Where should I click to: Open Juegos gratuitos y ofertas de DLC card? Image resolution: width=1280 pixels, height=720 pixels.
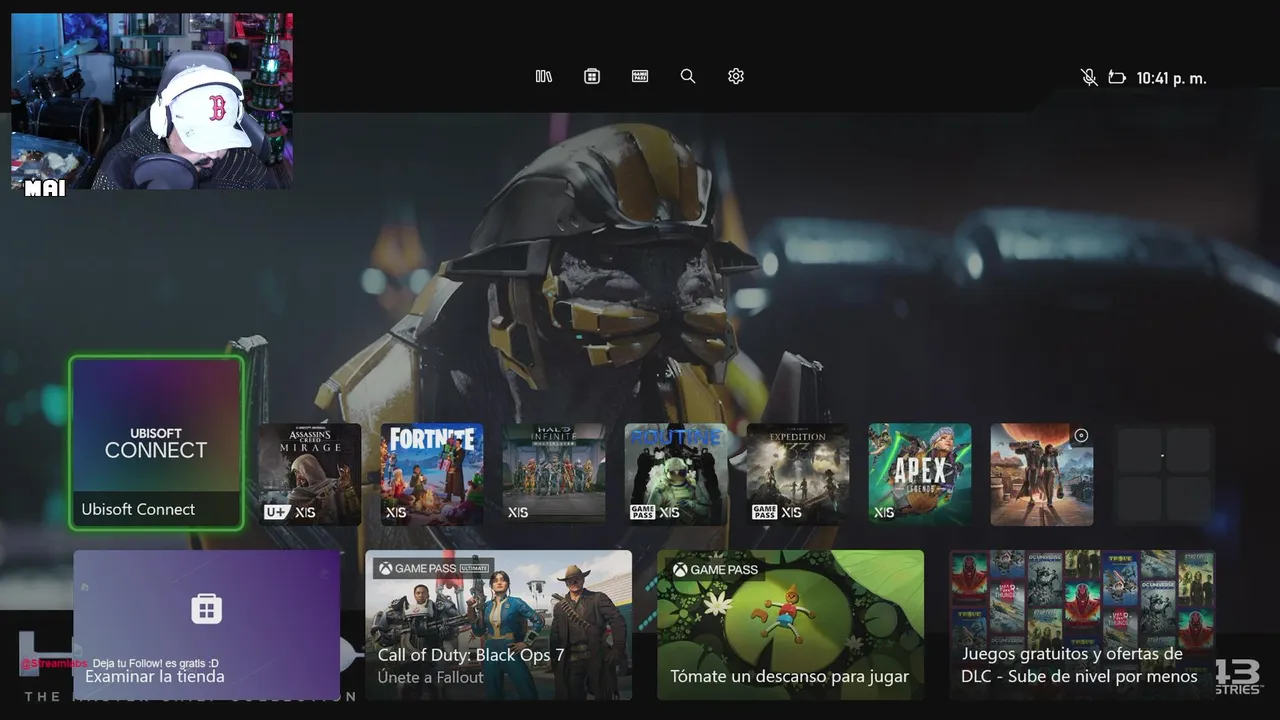[1082, 625]
